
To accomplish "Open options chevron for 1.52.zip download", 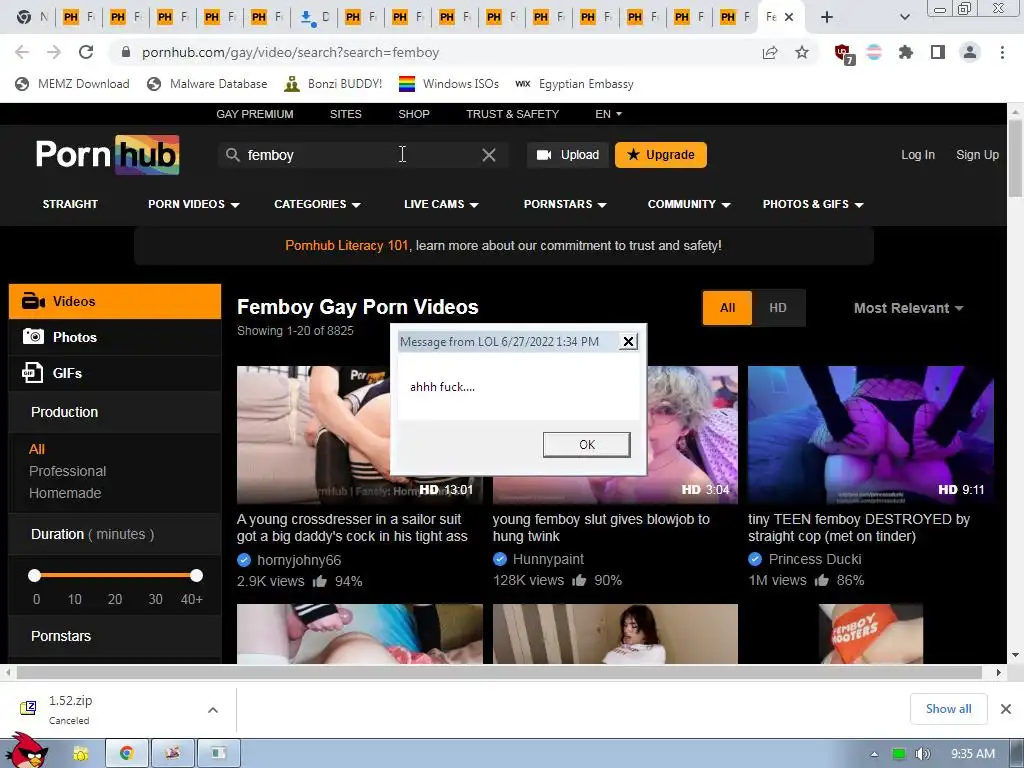I will point(213,709).
